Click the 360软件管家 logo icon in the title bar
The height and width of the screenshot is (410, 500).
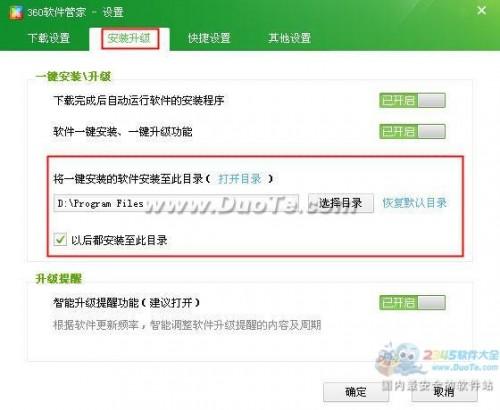[16, 12]
